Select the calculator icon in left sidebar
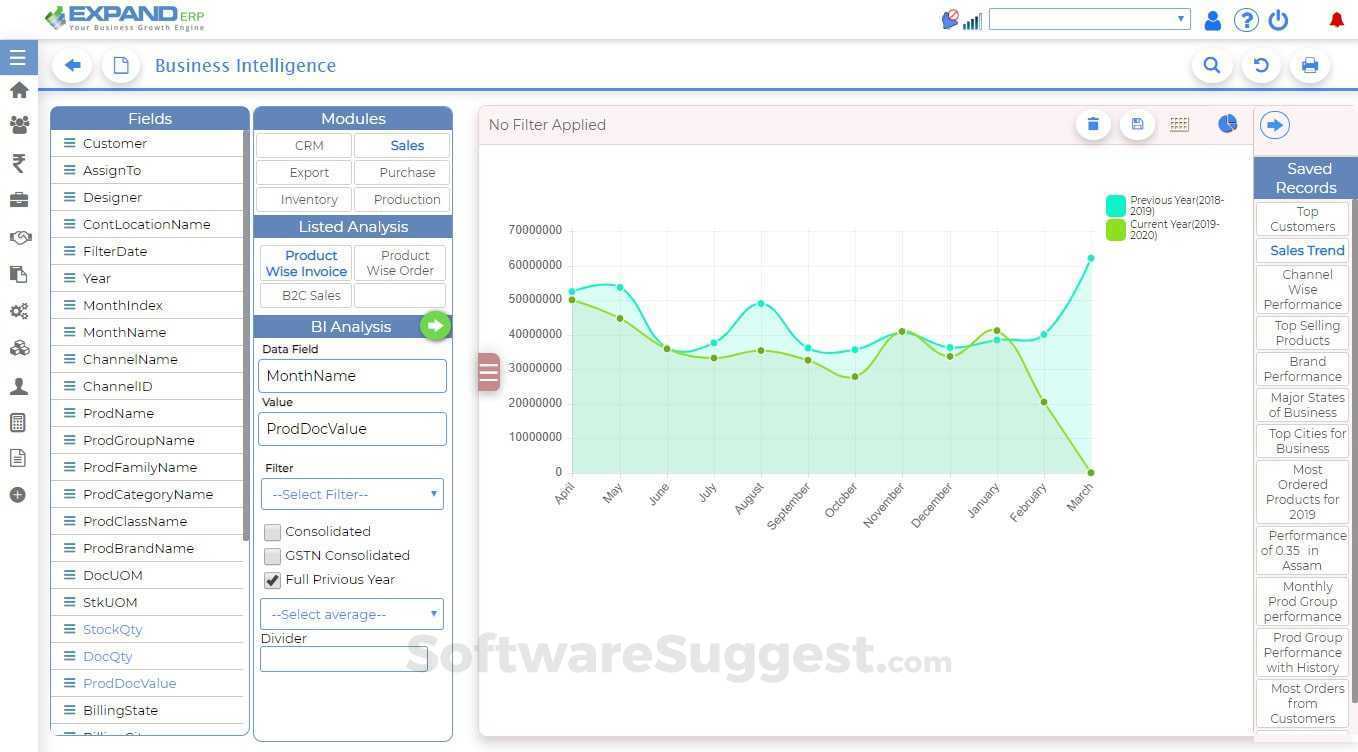This screenshot has height=752, width=1358. (18, 422)
